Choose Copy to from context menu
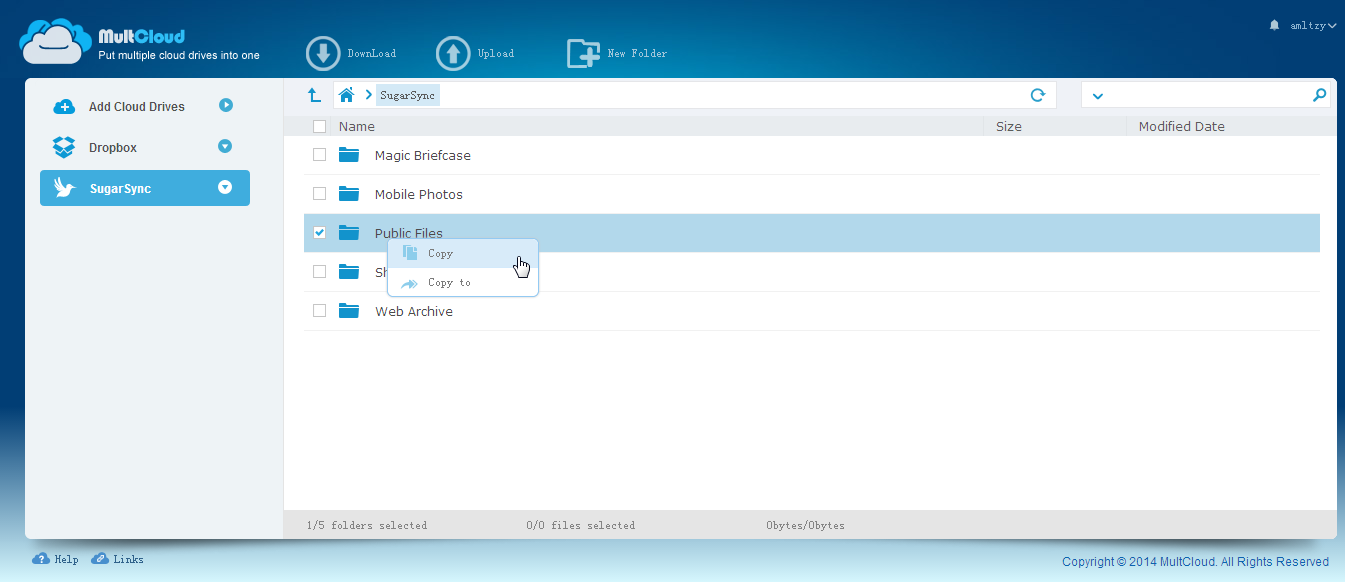1345x582 pixels. (463, 283)
